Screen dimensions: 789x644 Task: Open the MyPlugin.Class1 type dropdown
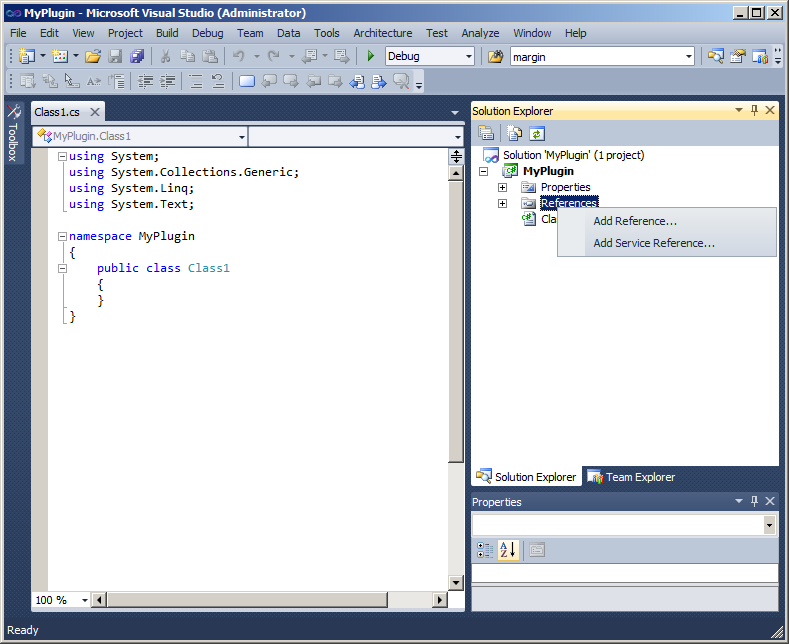(x=242, y=136)
